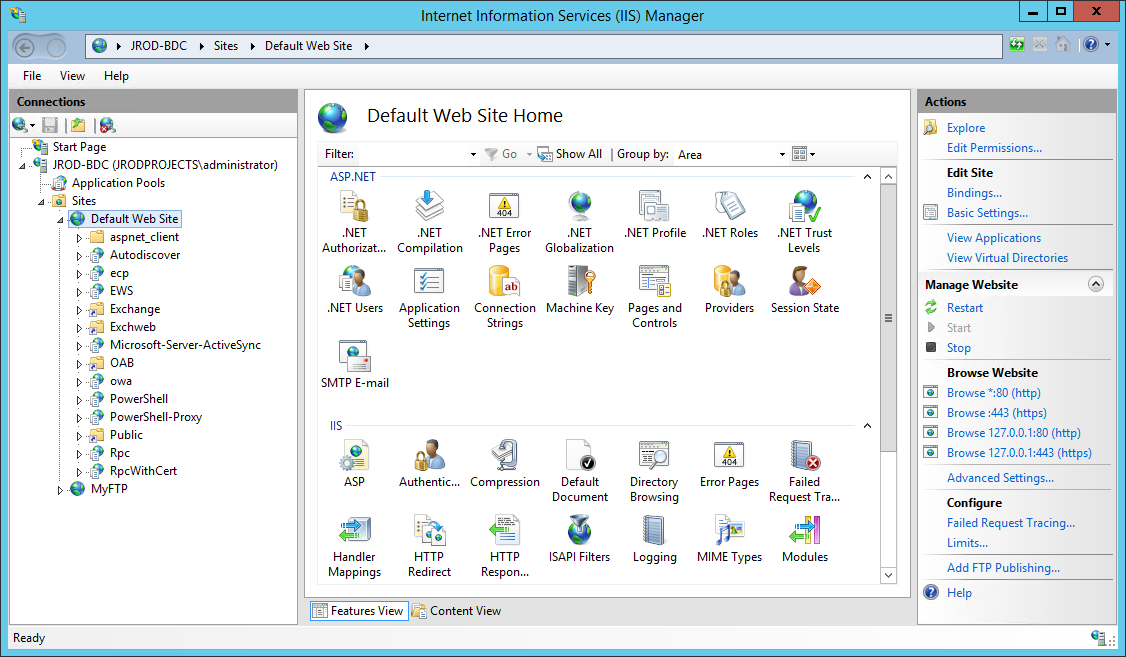The width and height of the screenshot is (1126, 657).
Task: Click the Refresh Page icon beside address bar
Action: point(1017,45)
